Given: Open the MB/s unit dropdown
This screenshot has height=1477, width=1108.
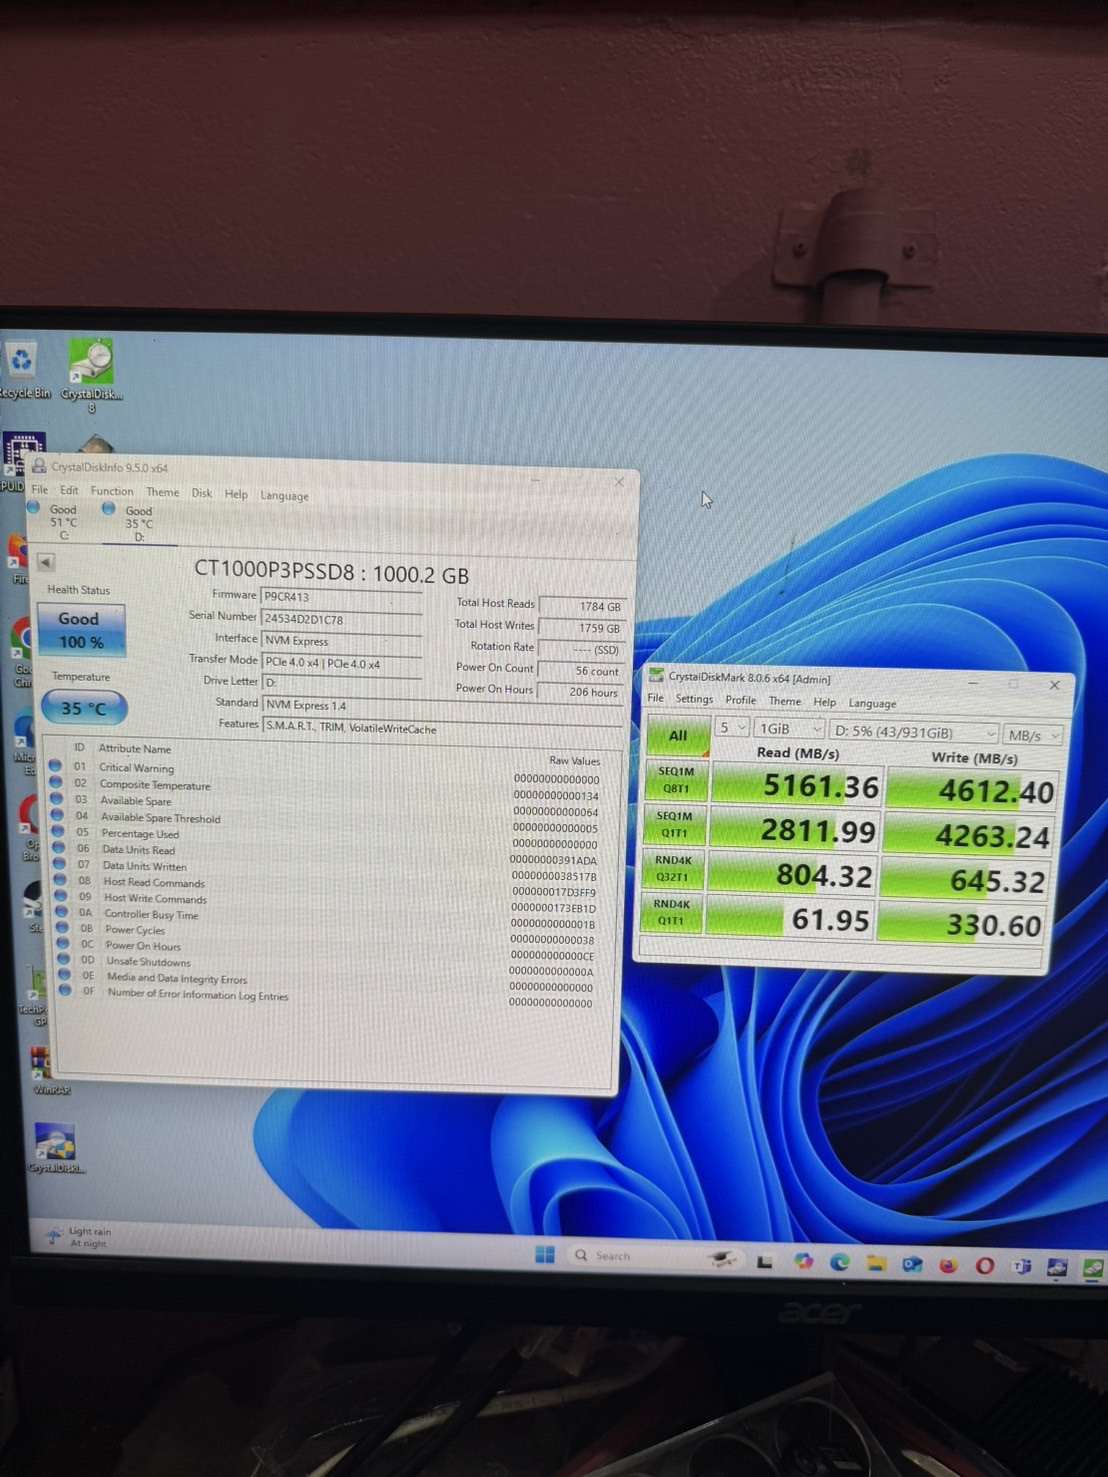Looking at the screenshot, I should (1033, 735).
